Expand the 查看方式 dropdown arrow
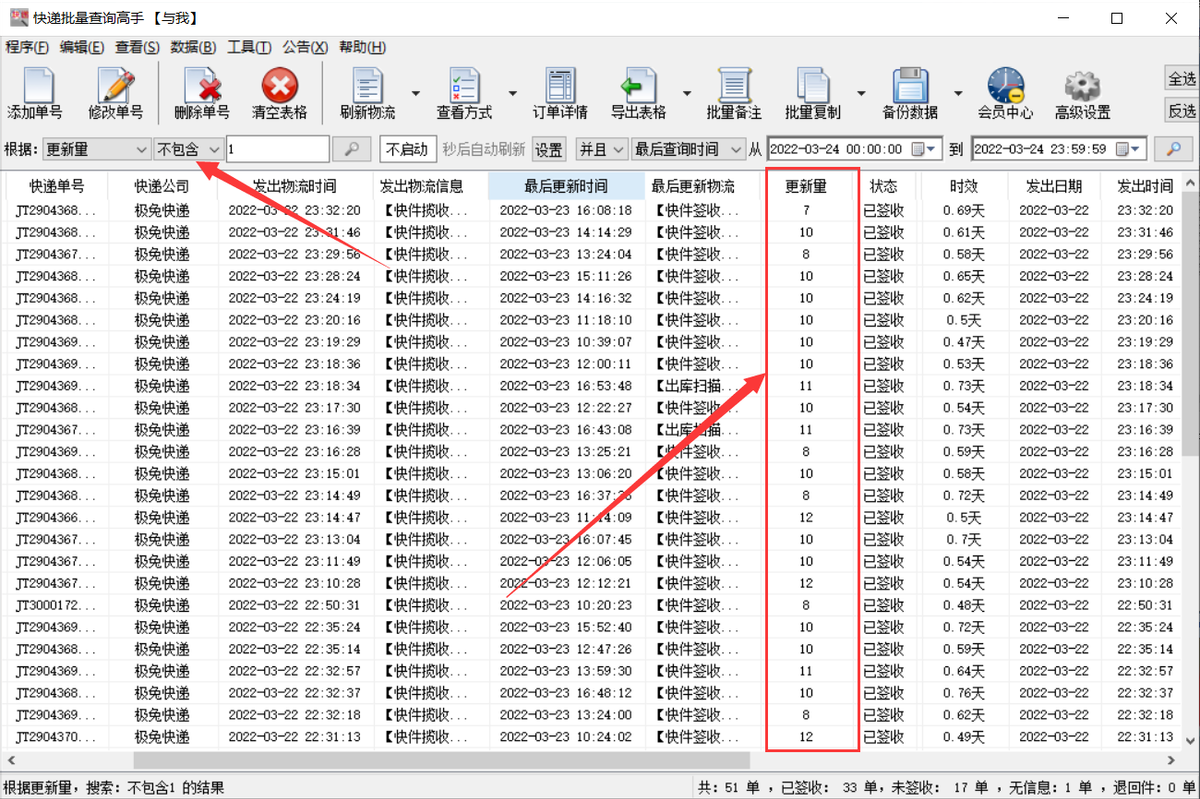This screenshot has height=799, width=1200. 512,94
